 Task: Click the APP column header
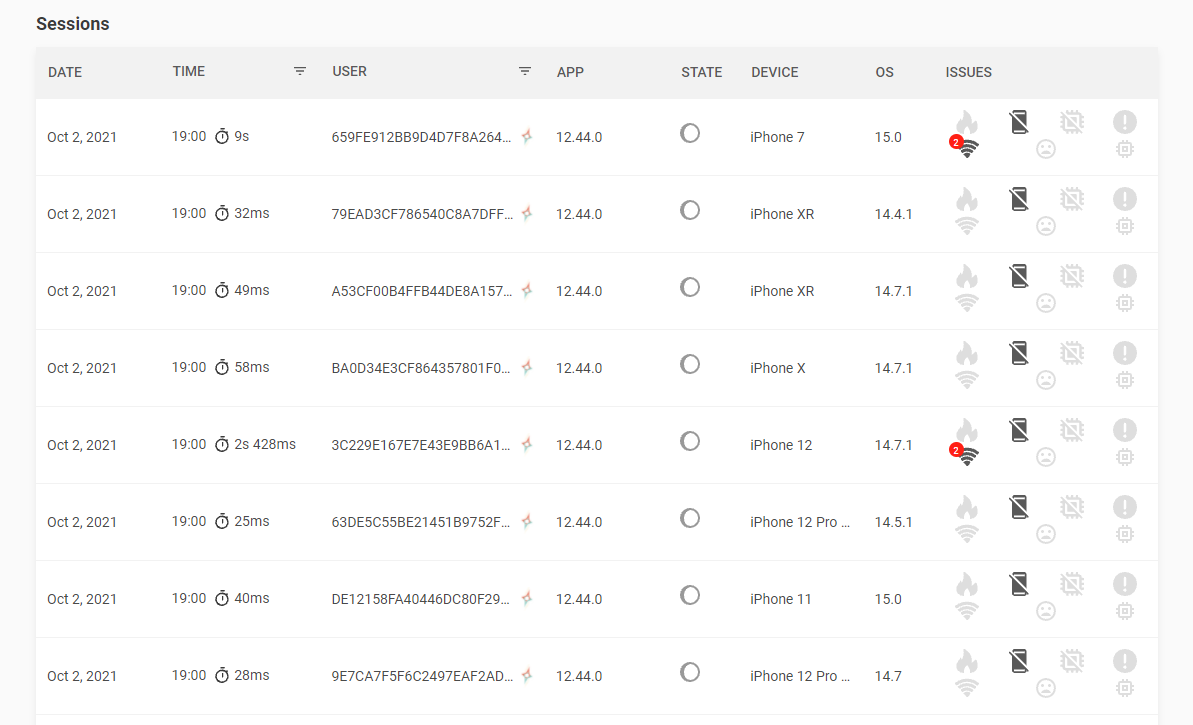[x=570, y=72]
